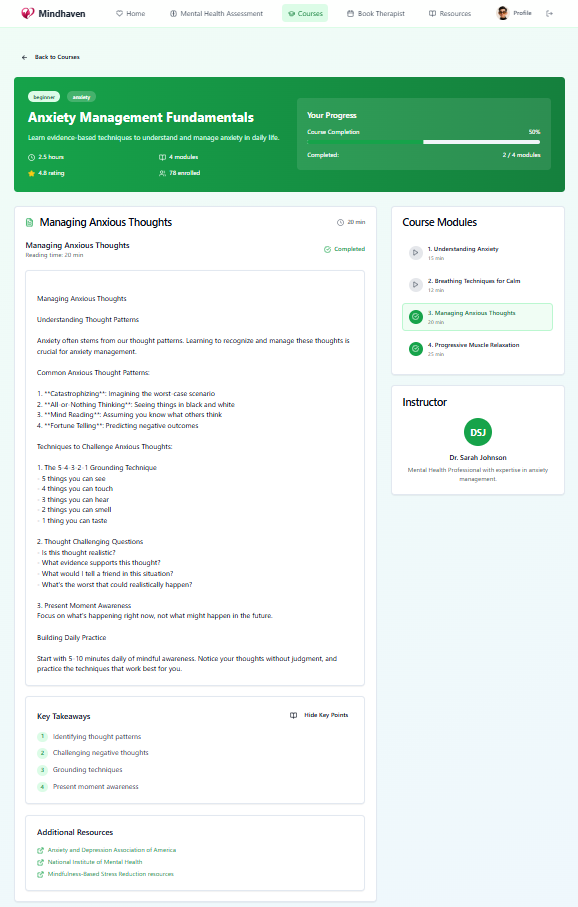Click the clock icon showing 20 min reading time

point(338,221)
